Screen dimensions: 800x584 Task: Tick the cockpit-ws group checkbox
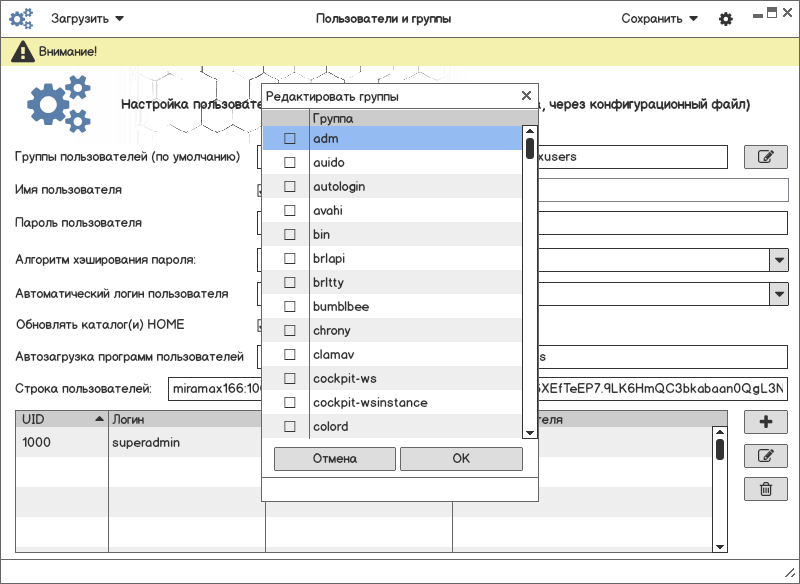point(290,379)
